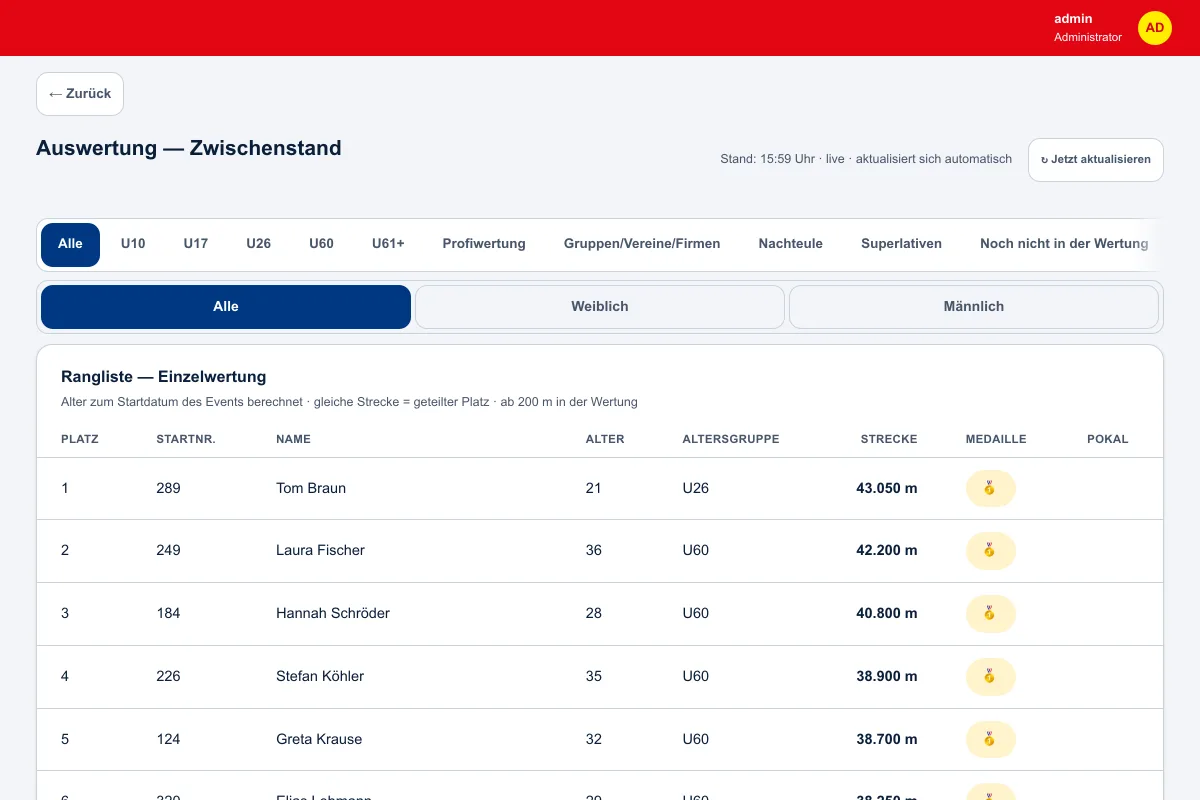Click distance value 43.050 m
Screen dimensions: 1200x800
(x=887, y=489)
